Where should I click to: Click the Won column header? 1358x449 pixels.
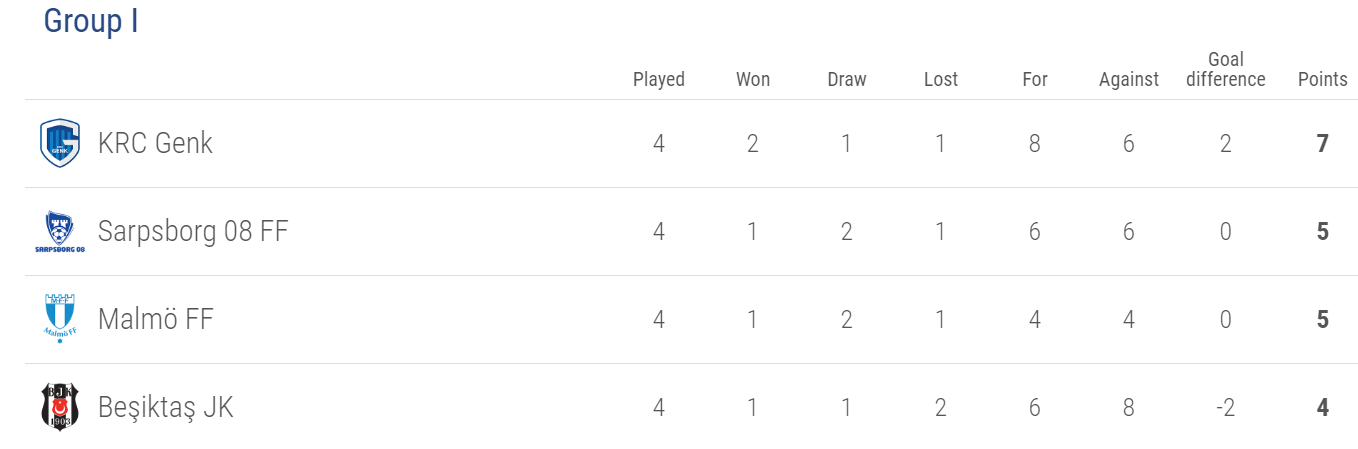tap(753, 79)
